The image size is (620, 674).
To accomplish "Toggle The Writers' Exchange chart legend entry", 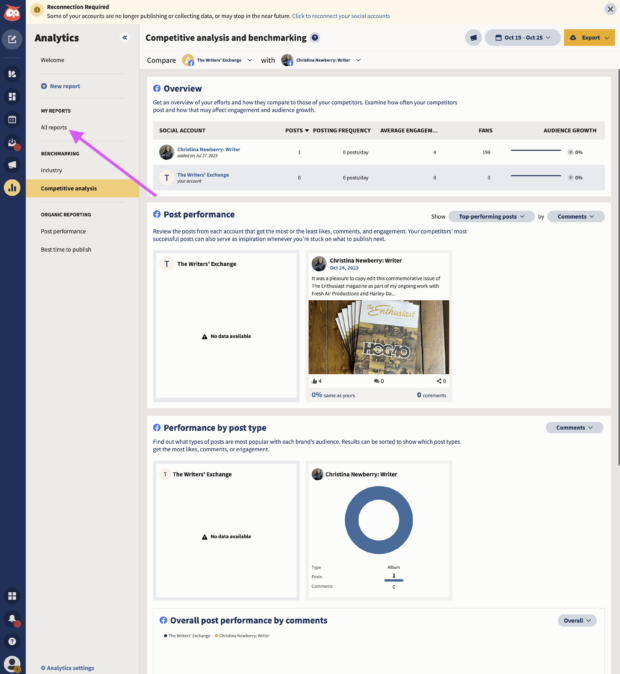I will (187, 636).
